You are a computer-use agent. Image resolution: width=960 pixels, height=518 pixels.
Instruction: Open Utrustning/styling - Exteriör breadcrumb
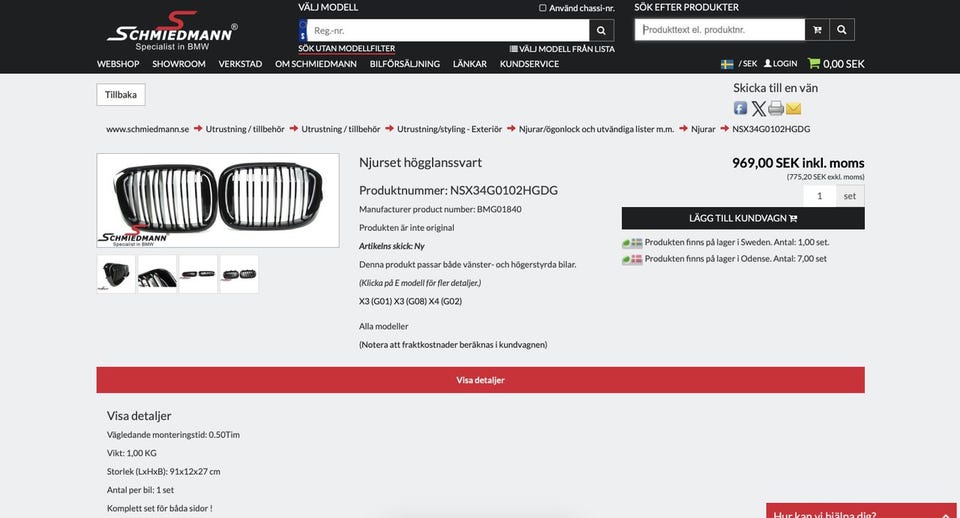point(449,129)
